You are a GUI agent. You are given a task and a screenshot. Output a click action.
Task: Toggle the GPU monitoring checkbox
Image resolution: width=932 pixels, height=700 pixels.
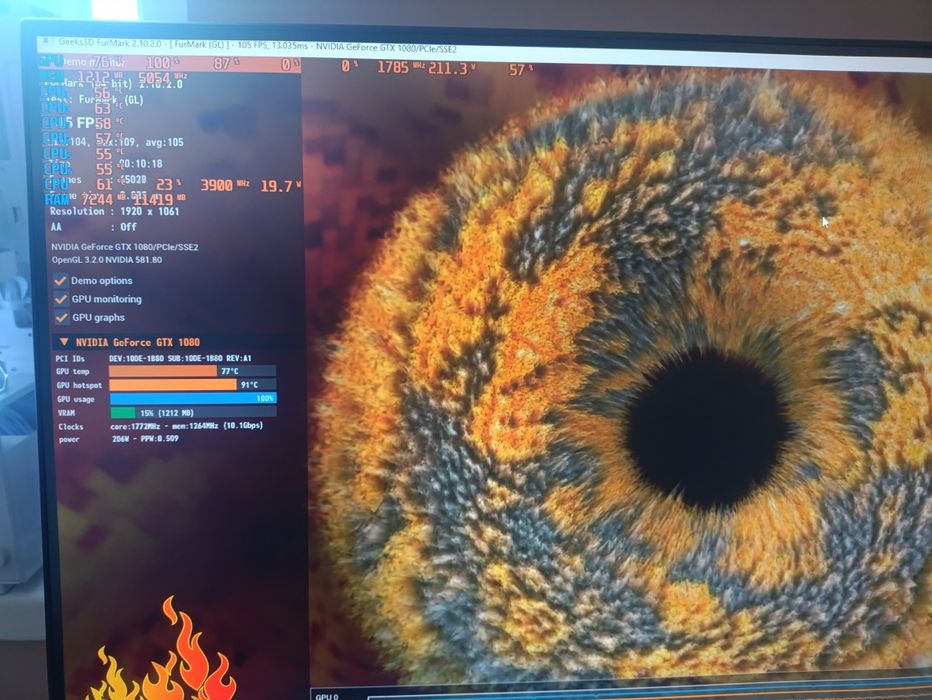61,298
